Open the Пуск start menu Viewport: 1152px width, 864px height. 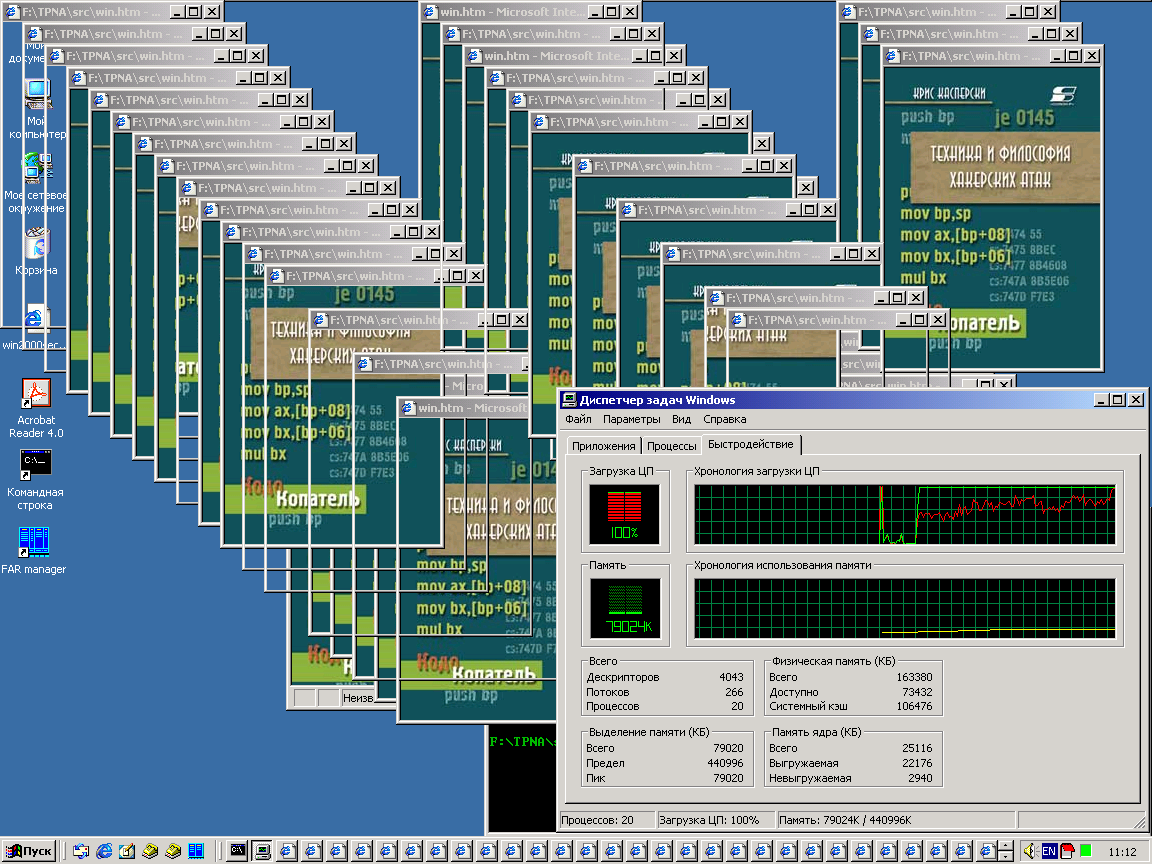pyautogui.click(x=29, y=851)
